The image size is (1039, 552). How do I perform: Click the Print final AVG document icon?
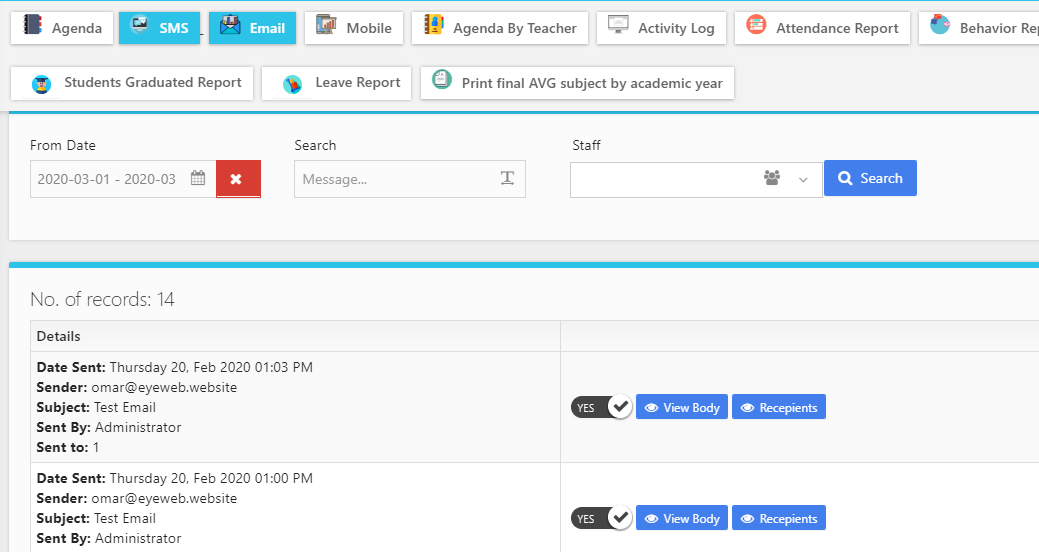tap(441, 80)
